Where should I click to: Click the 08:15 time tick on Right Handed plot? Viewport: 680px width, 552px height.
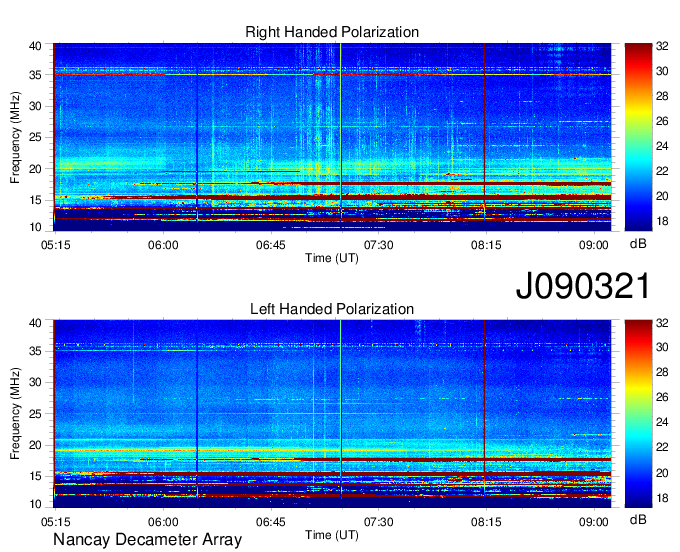tap(486, 245)
